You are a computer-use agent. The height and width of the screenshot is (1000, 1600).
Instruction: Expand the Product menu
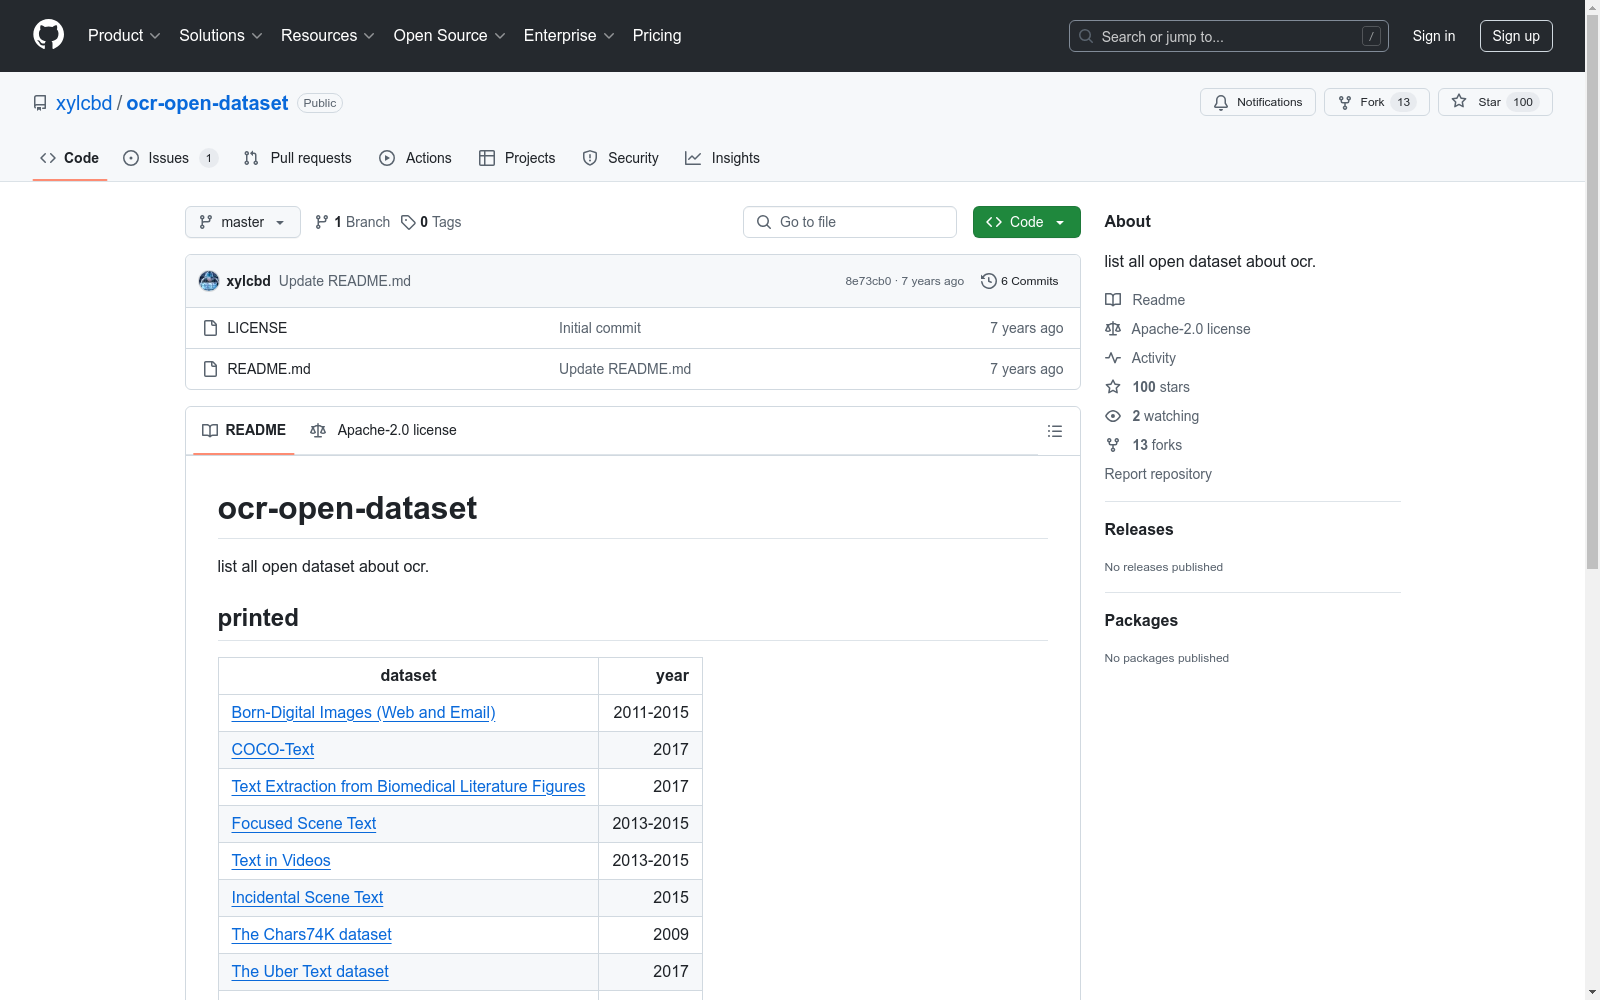click(x=124, y=36)
